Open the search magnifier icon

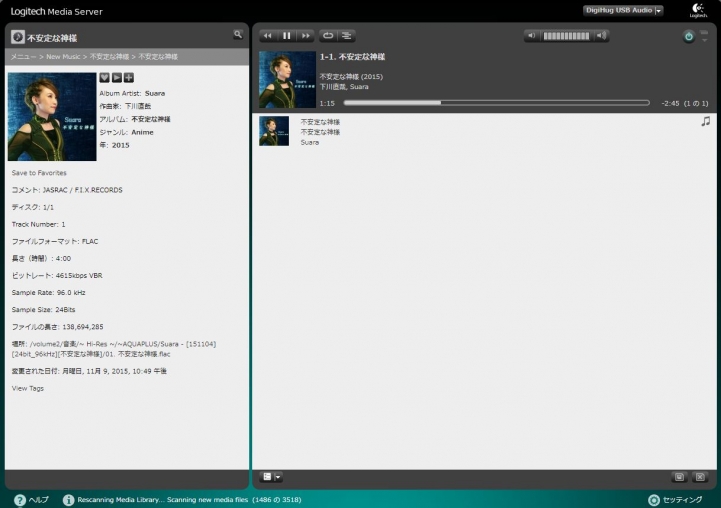pyautogui.click(x=238, y=34)
